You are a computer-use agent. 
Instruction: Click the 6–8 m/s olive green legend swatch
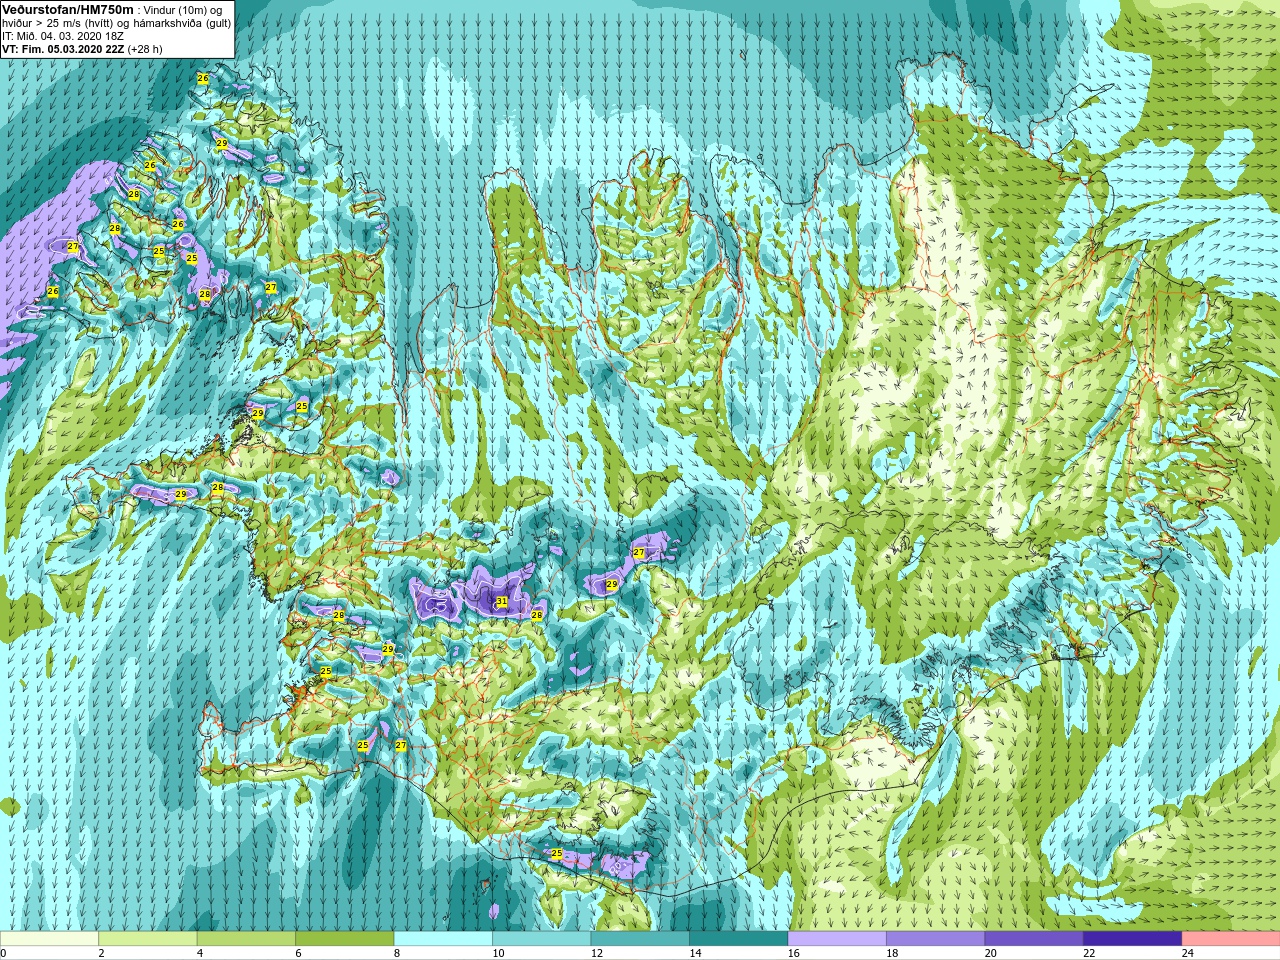point(345,939)
